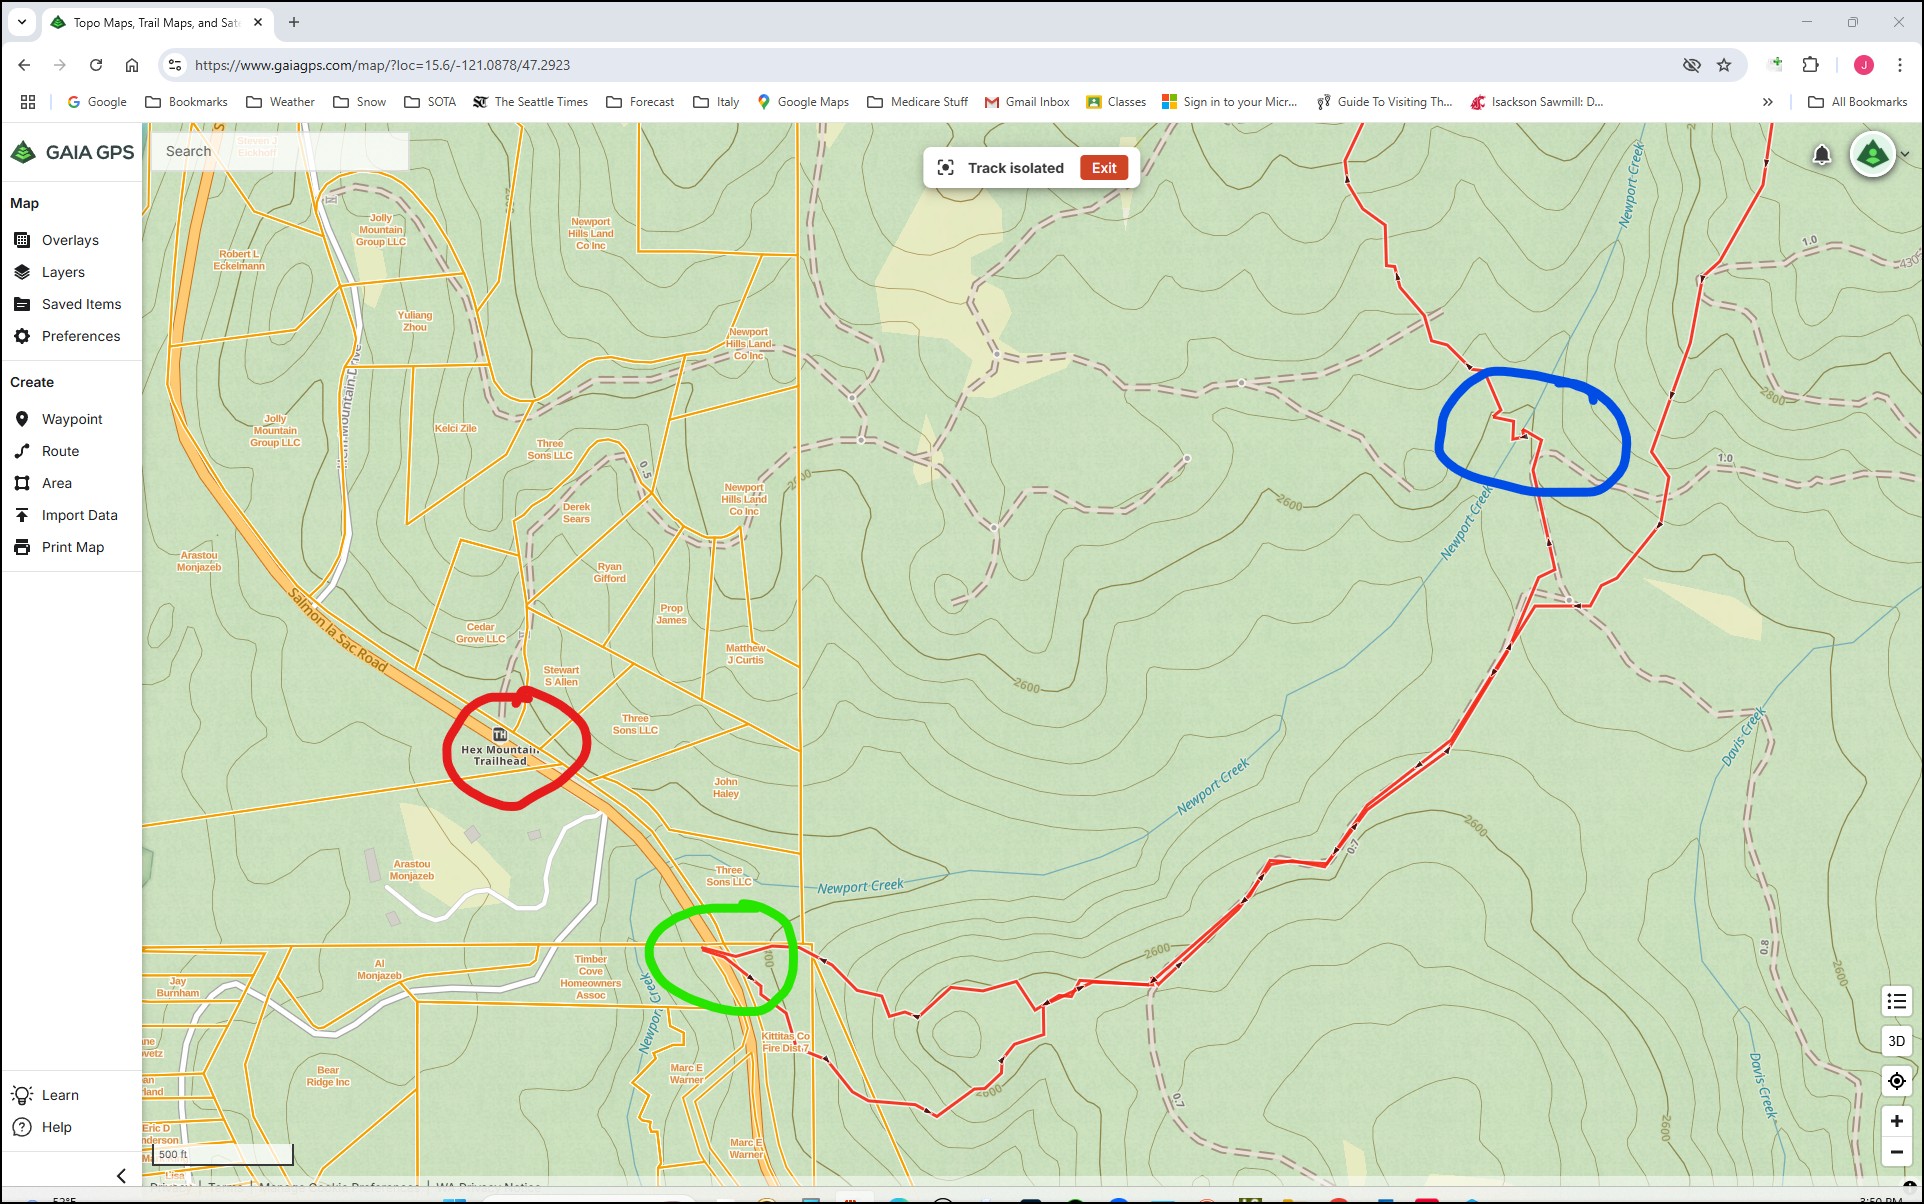Exit the isolated track view

(1103, 168)
